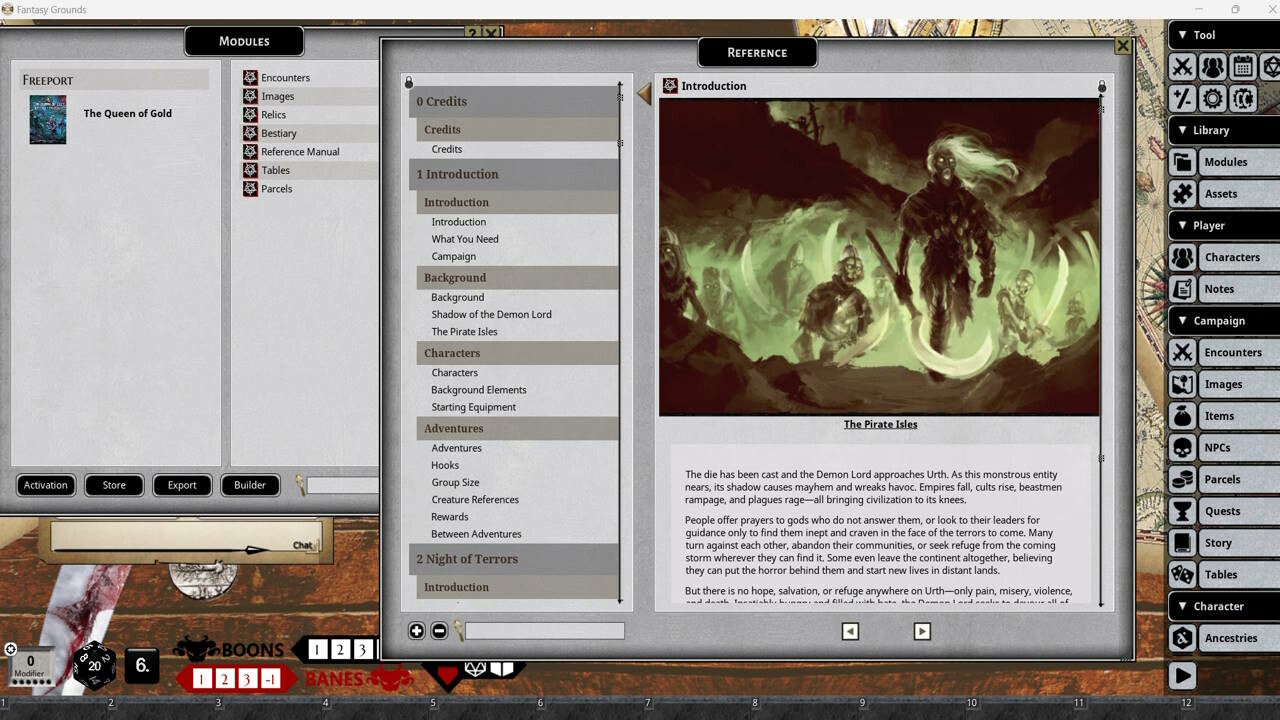
Task: Open the options gear tool
Action: pyautogui.click(x=1213, y=99)
